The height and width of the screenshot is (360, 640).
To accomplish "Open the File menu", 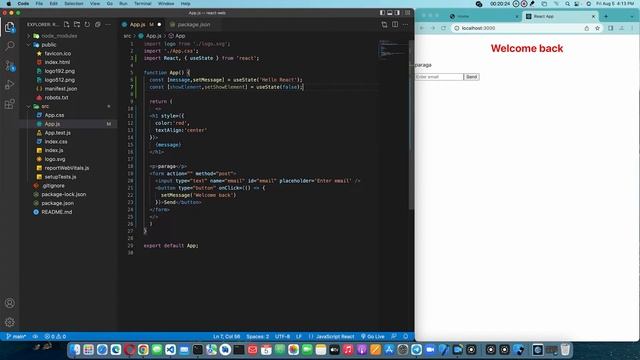I will click(x=39, y=4).
